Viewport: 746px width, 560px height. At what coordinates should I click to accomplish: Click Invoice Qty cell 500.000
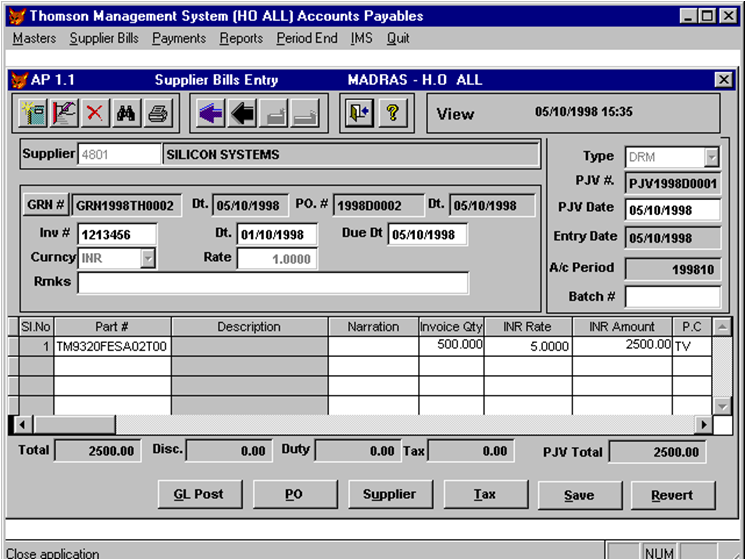[451, 346]
